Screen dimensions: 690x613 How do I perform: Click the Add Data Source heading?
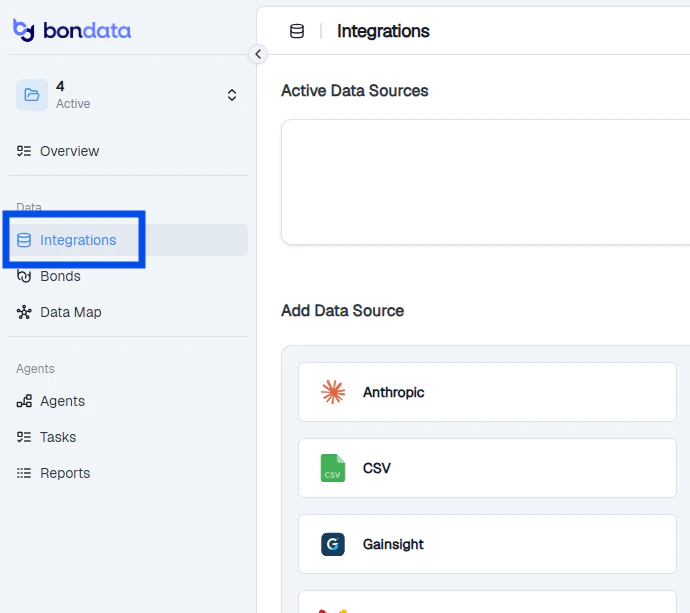[342, 311]
